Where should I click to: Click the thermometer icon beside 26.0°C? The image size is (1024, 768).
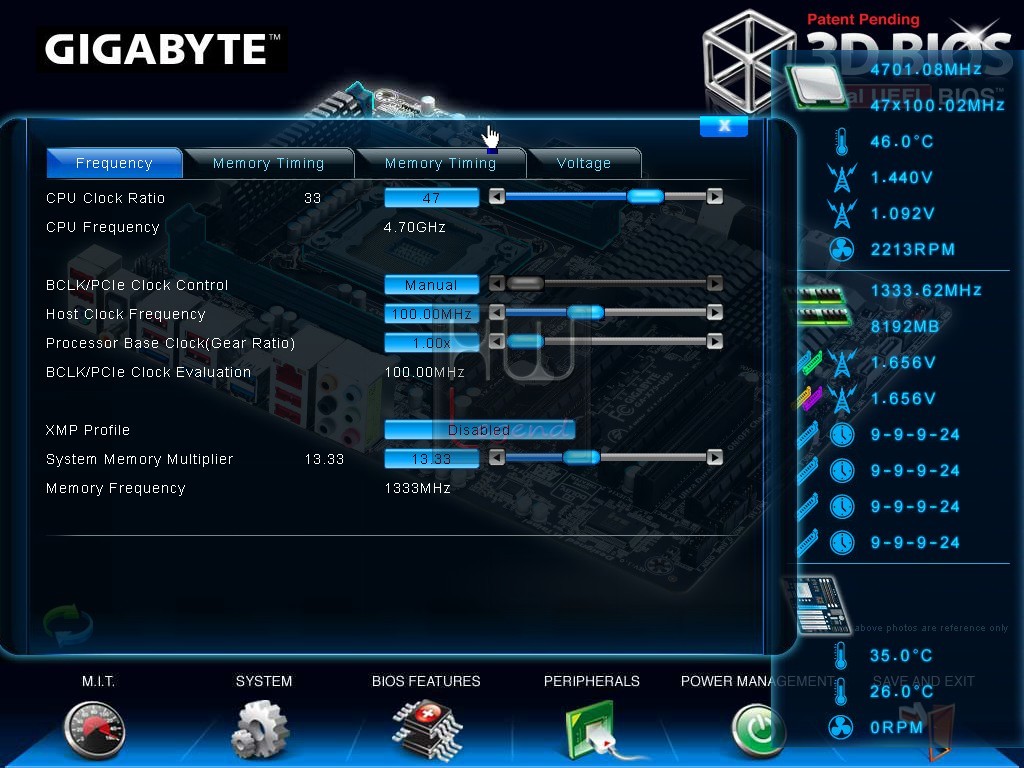click(x=840, y=692)
